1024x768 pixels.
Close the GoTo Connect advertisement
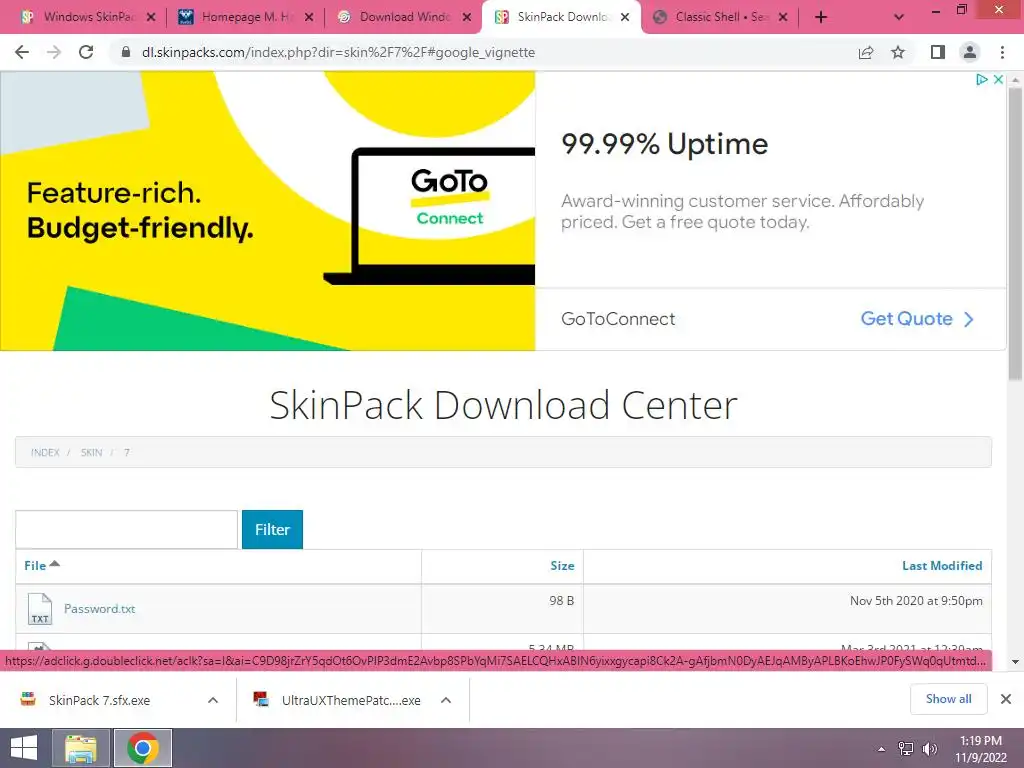click(998, 79)
